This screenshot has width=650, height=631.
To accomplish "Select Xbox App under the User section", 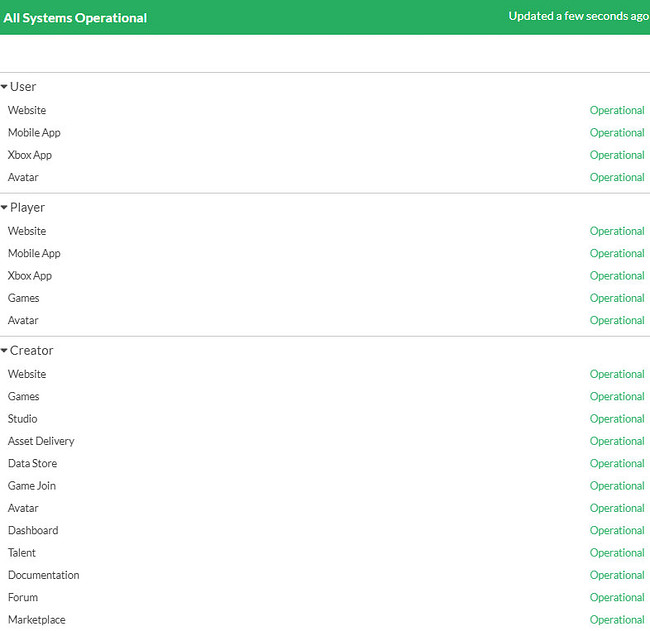I will pos(30,155).
